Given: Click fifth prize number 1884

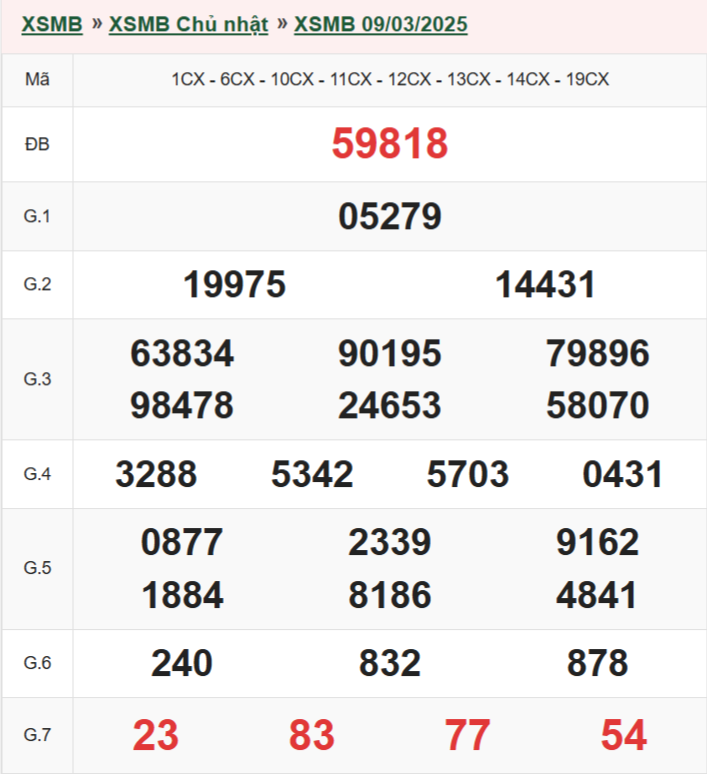Looking at the screenshot, I should pos(182,595).
